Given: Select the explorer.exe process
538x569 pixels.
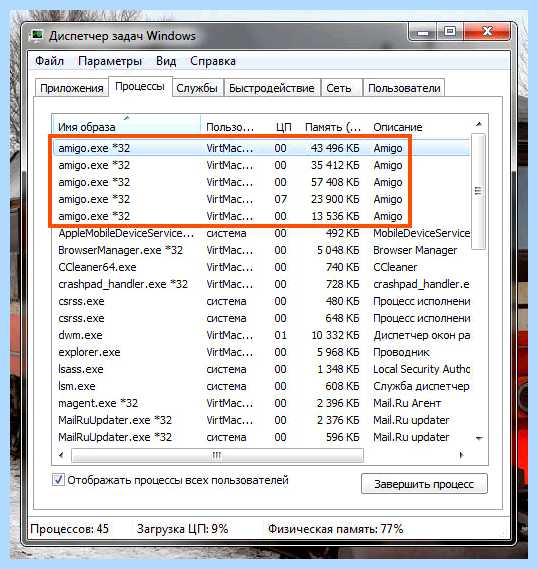Looking at the screenshot, I should click(262, 352).
